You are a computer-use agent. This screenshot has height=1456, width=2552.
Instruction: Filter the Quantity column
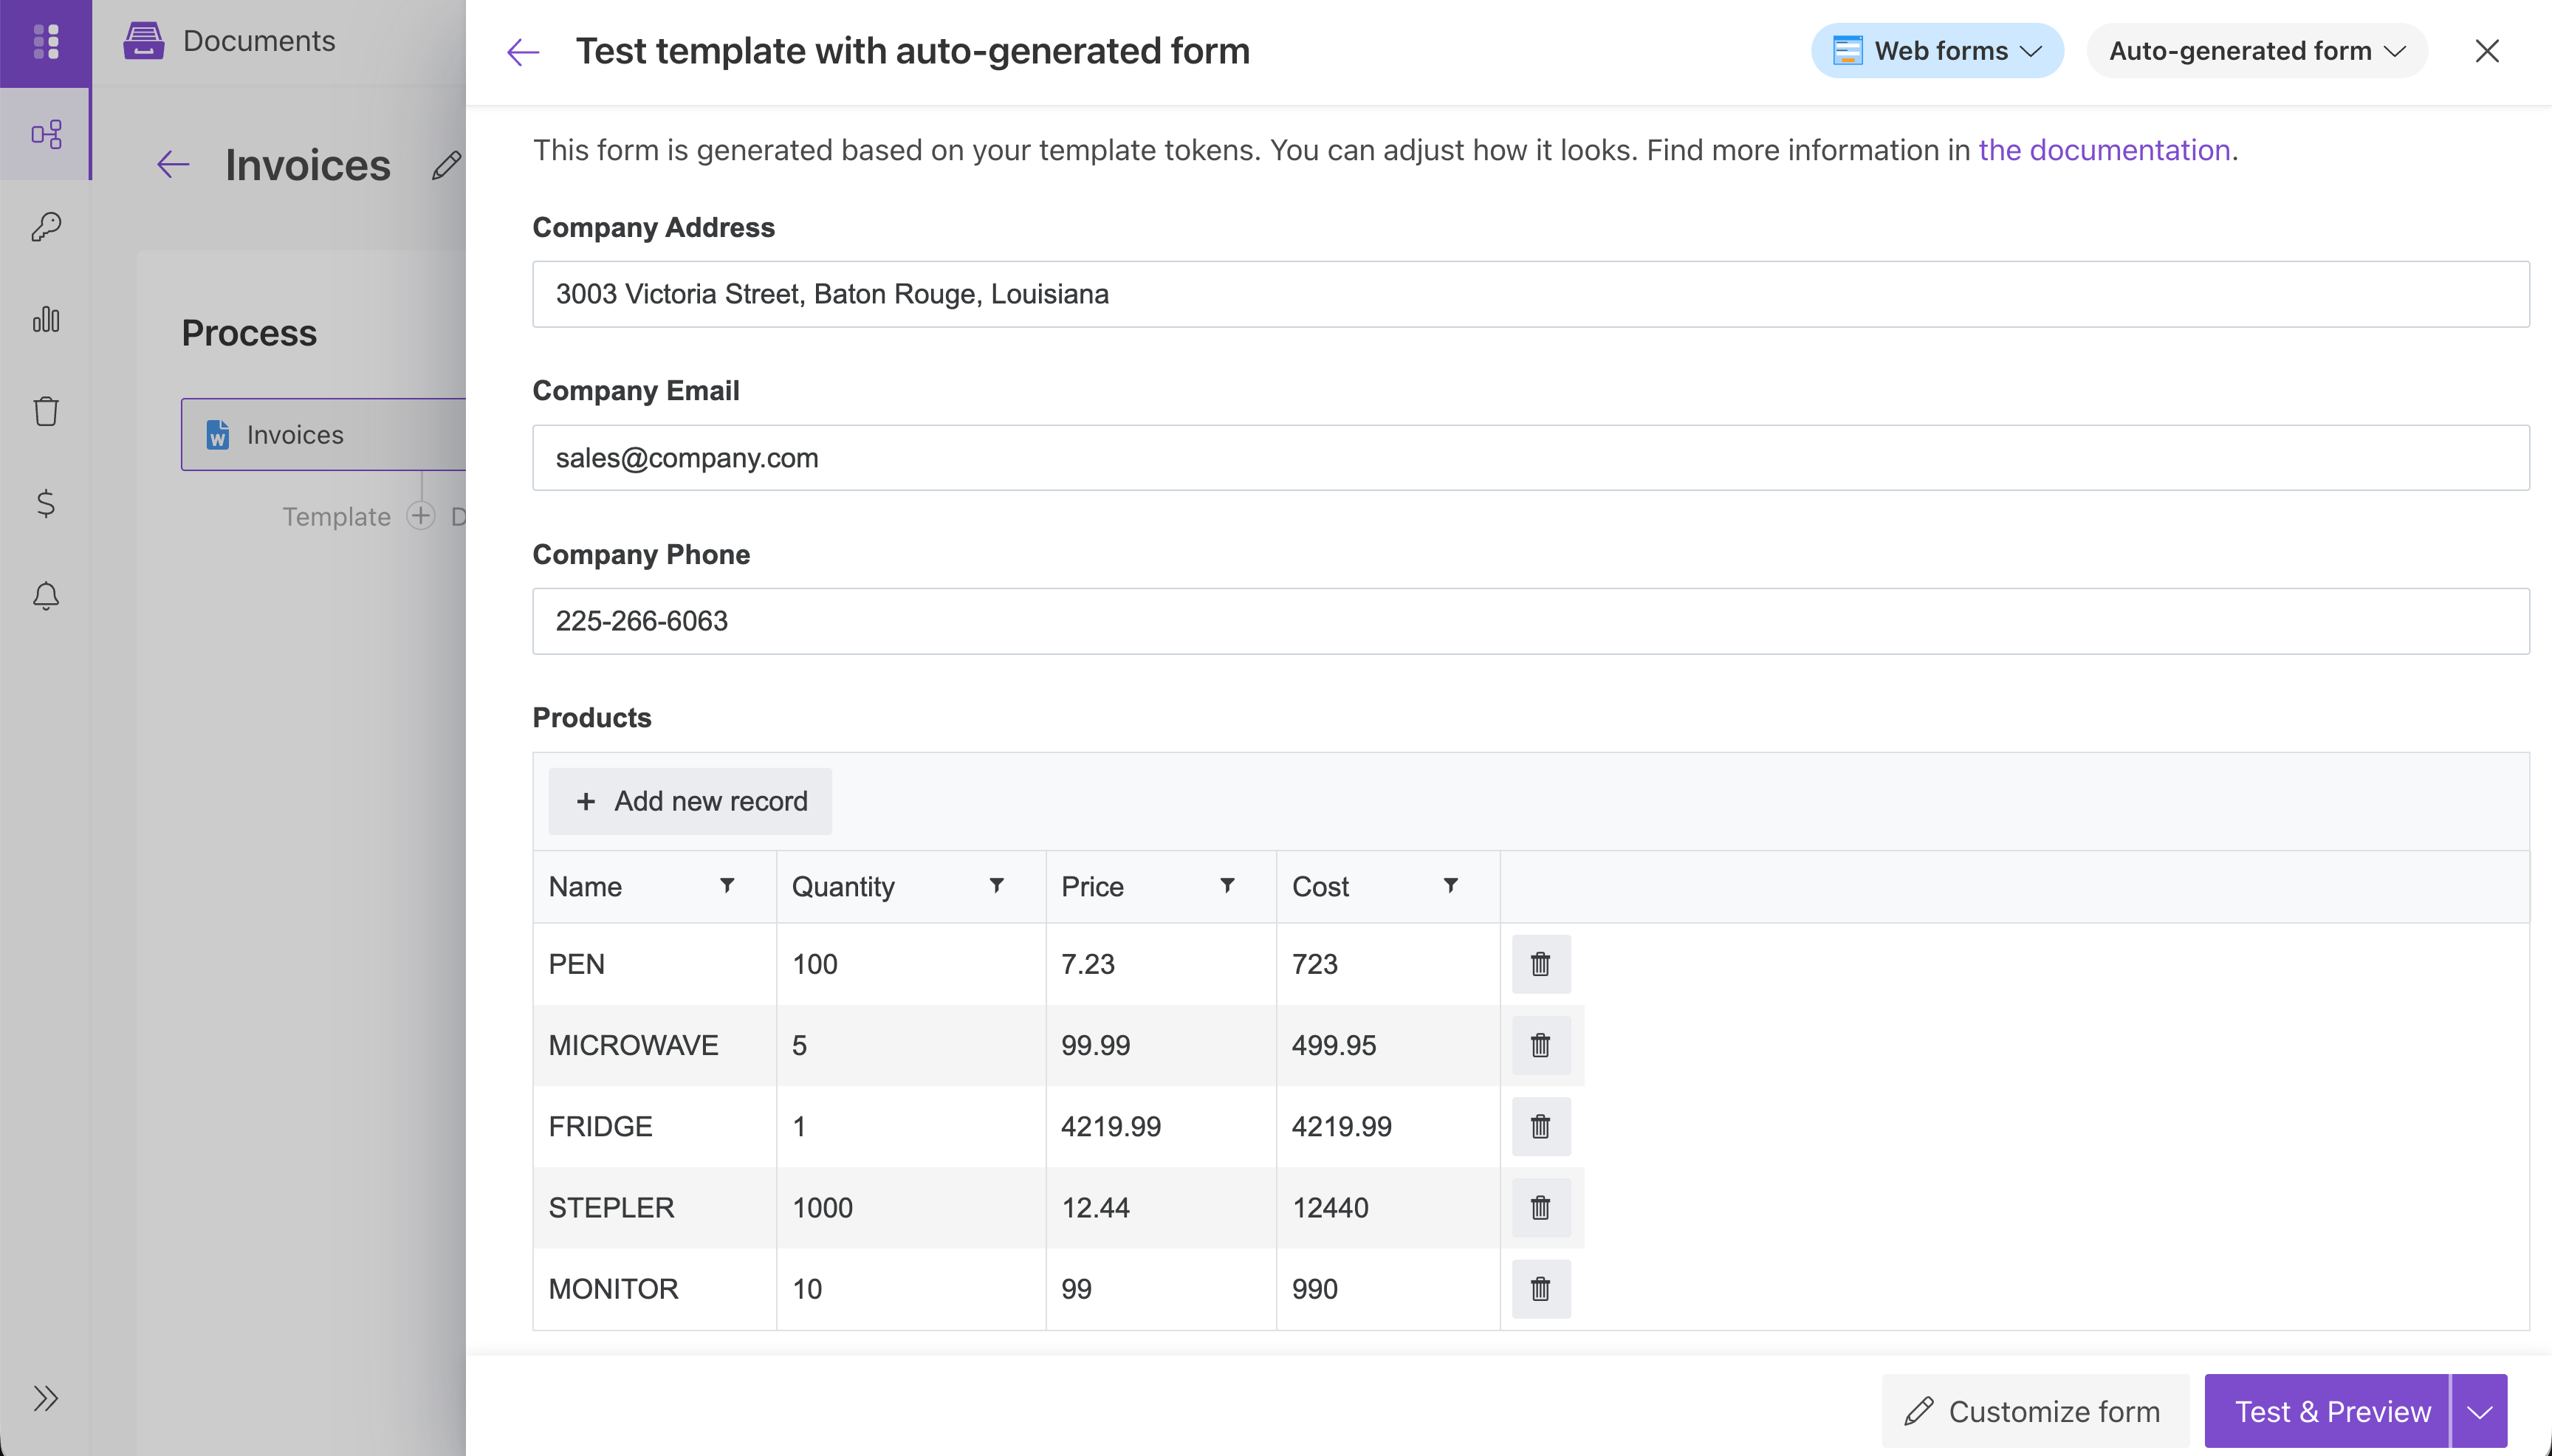pyautogui.click(x=997, y=885)
